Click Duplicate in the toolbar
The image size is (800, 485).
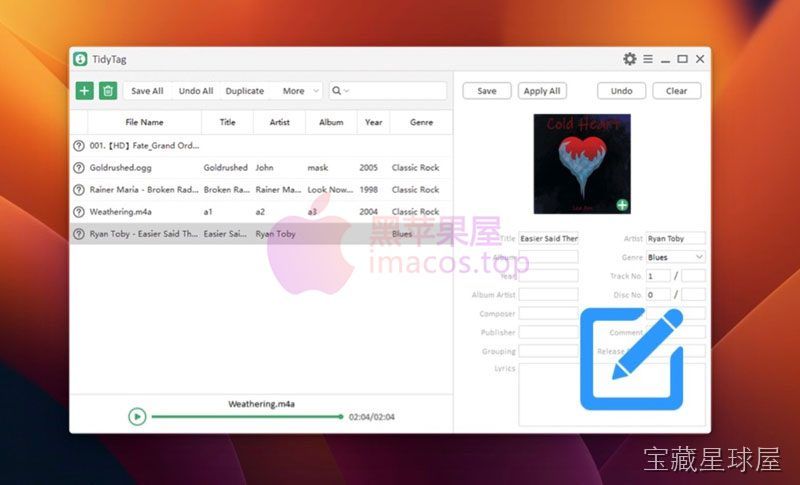[x=244, y=91]
